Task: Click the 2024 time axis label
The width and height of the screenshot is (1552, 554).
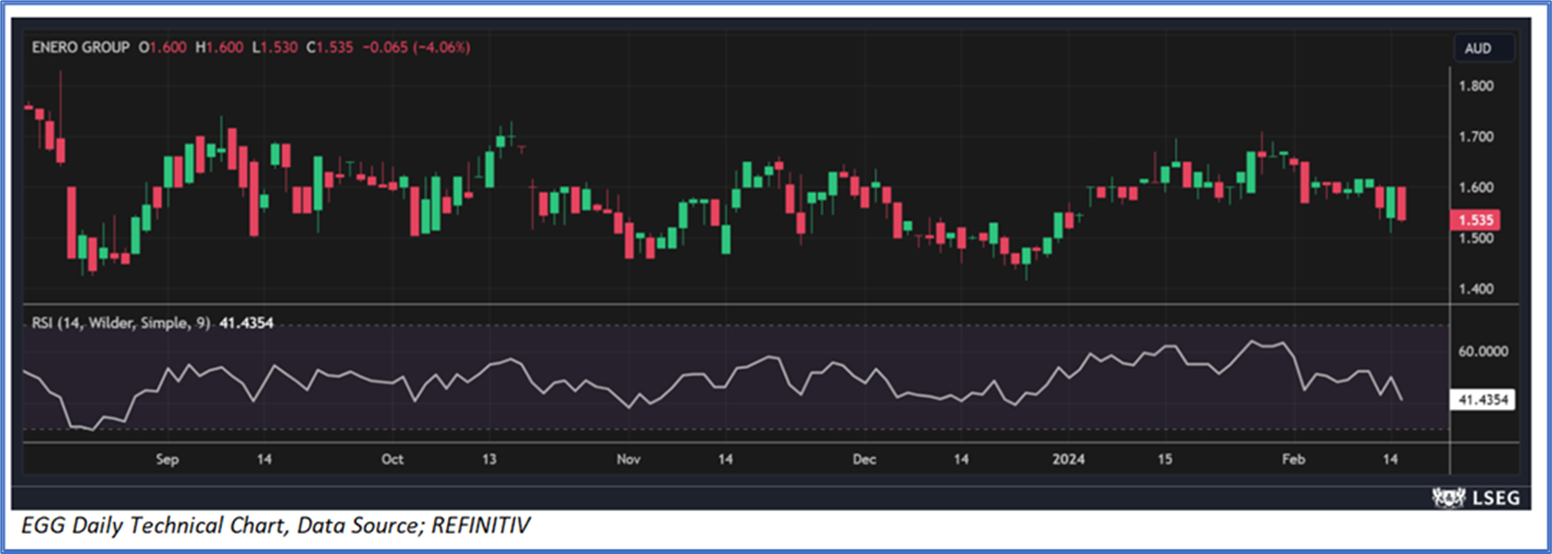Action: [1069, 459]
